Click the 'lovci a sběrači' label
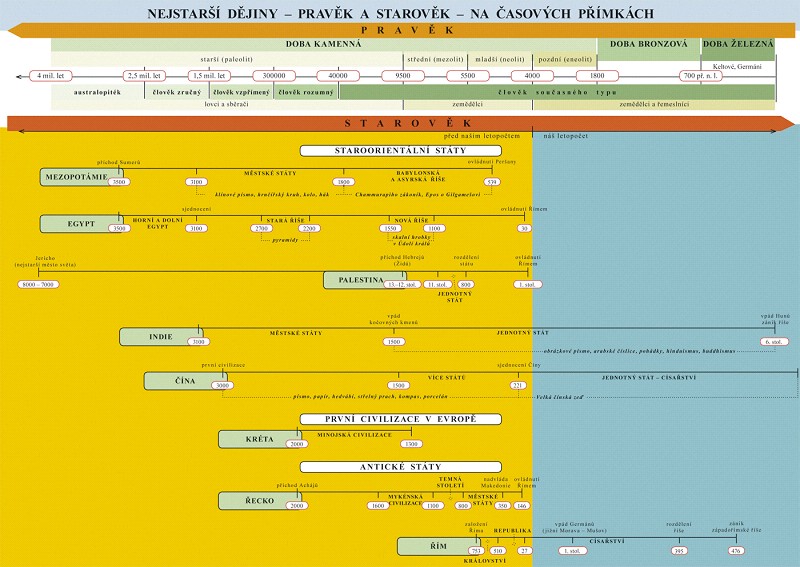The width and height of the screenshot is (800, 567). tap(227, 104)
